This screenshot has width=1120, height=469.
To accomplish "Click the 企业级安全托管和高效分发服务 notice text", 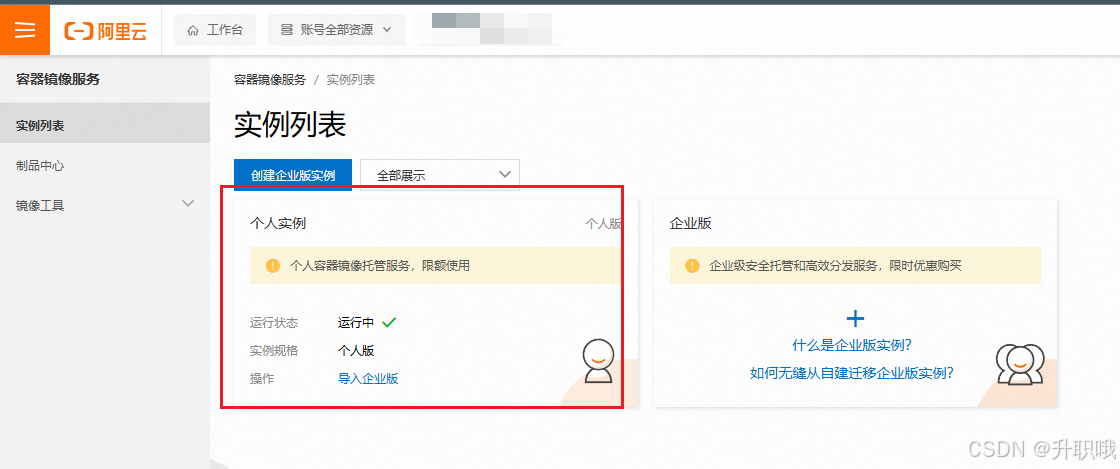I will (x=836, y=266).
